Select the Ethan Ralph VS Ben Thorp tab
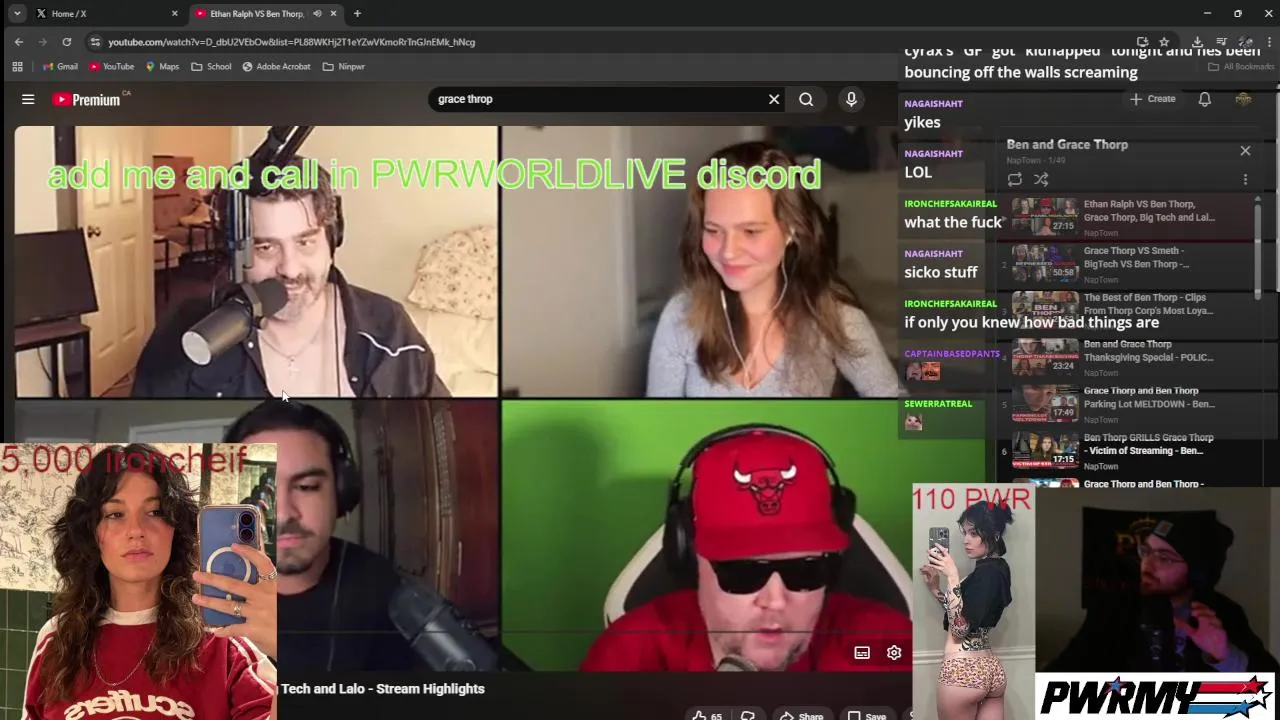 258,14
